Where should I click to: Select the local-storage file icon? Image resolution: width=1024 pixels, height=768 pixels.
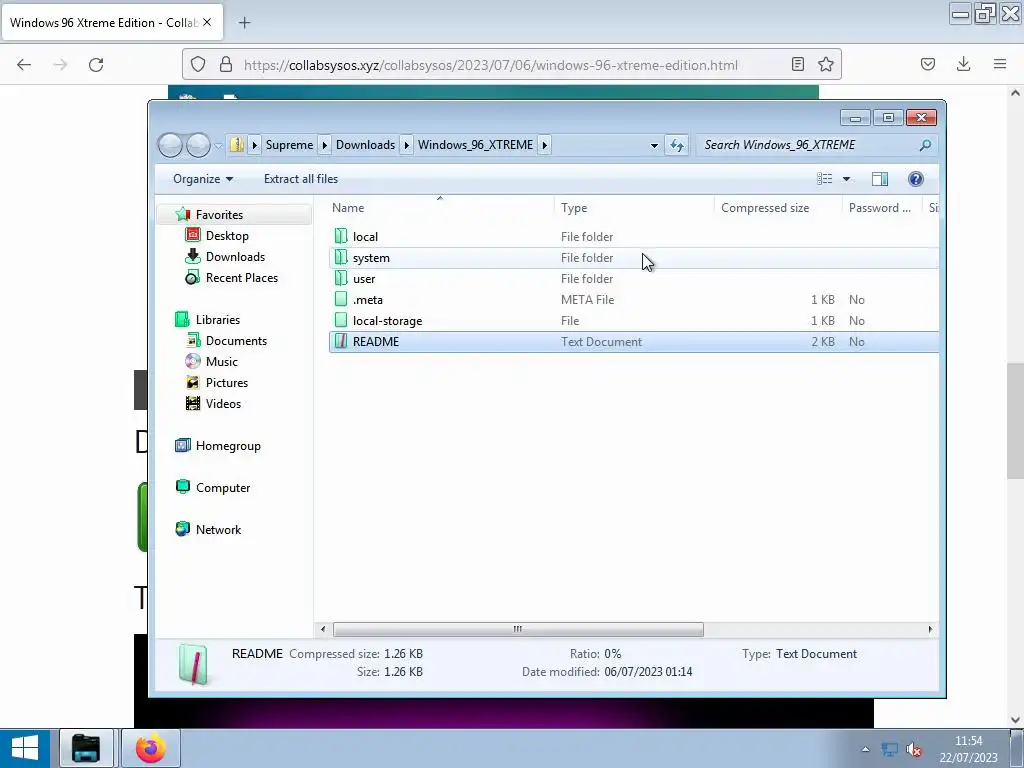(341, 321)
